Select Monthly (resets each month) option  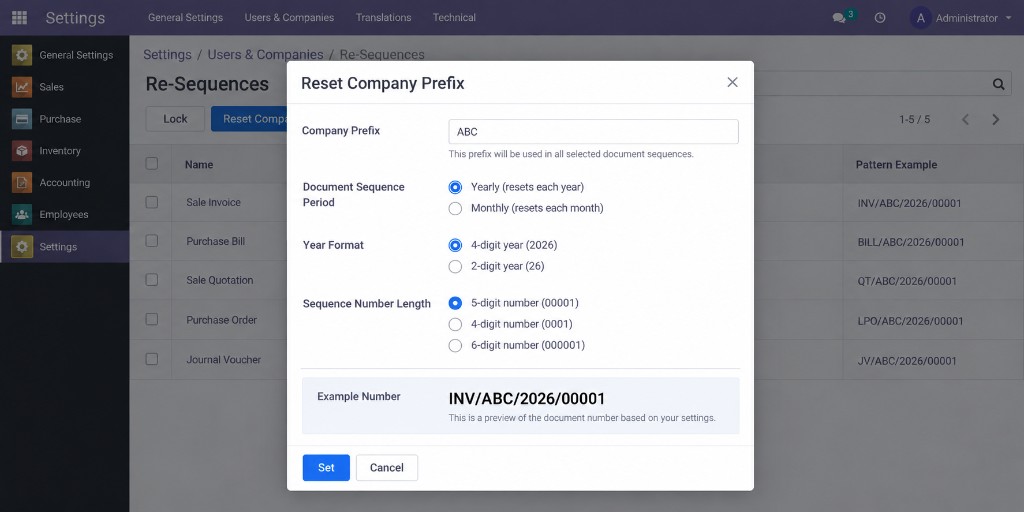coord(455,208)
